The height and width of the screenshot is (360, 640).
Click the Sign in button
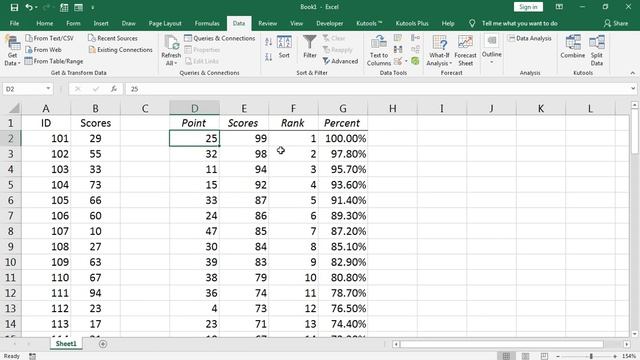pos(528,7)
